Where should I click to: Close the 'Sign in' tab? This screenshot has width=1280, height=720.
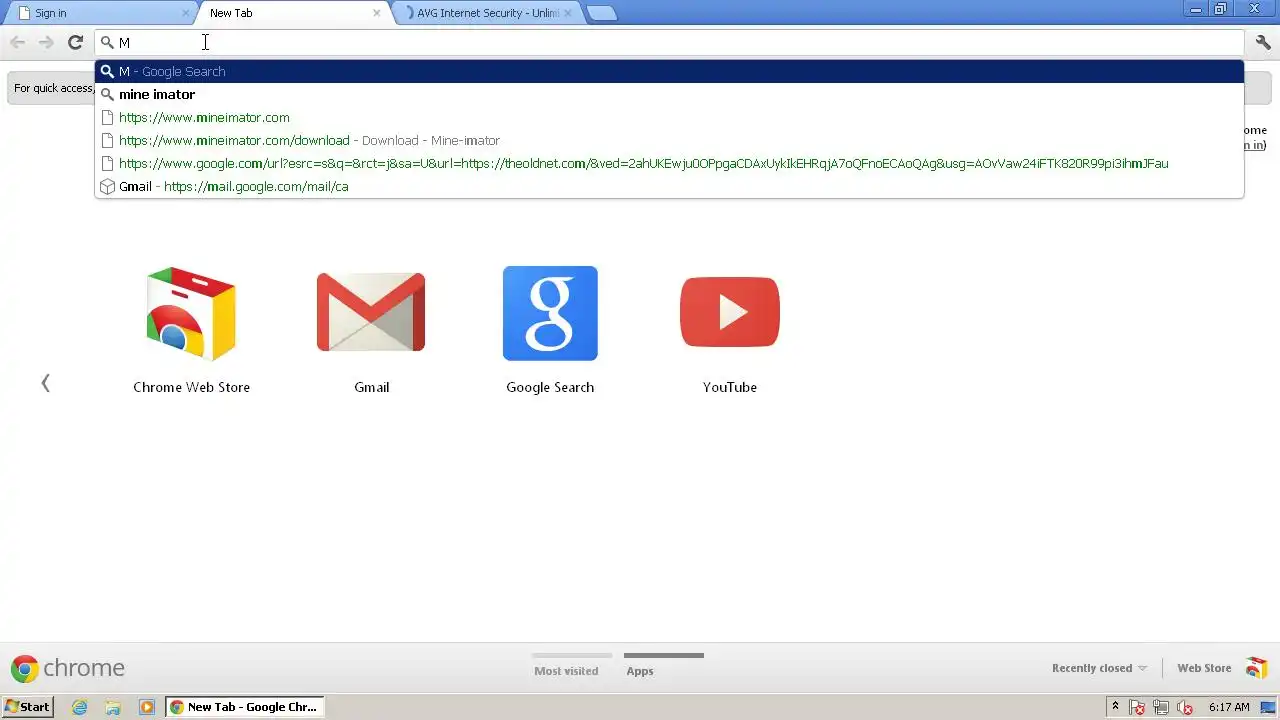[185, 13]
